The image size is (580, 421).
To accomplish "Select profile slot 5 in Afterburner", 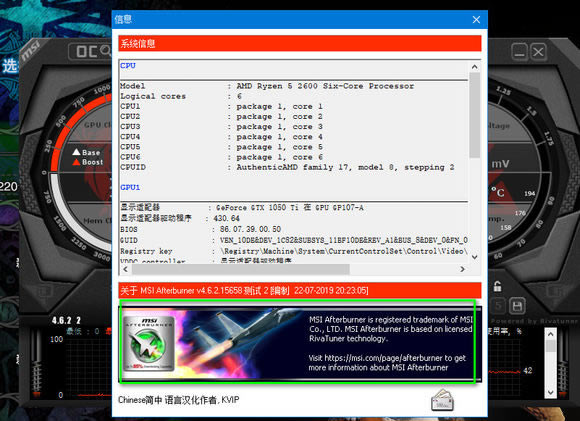I will (498, 306).
